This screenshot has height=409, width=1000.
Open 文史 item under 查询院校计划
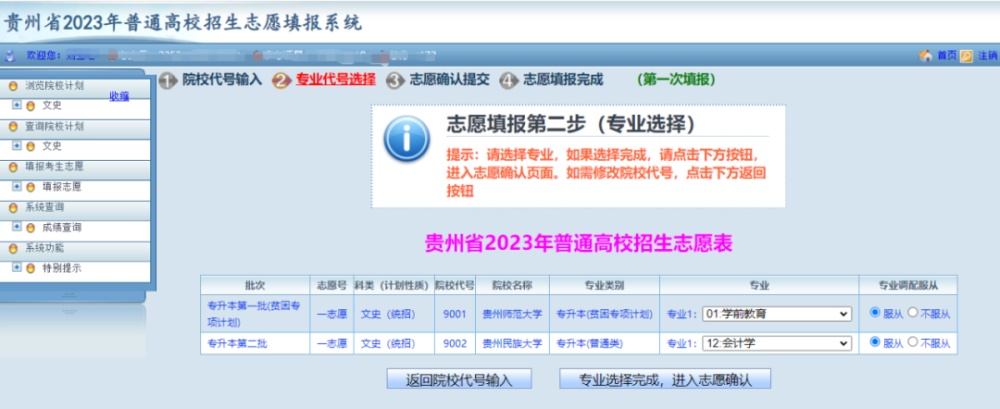point(52,147)
